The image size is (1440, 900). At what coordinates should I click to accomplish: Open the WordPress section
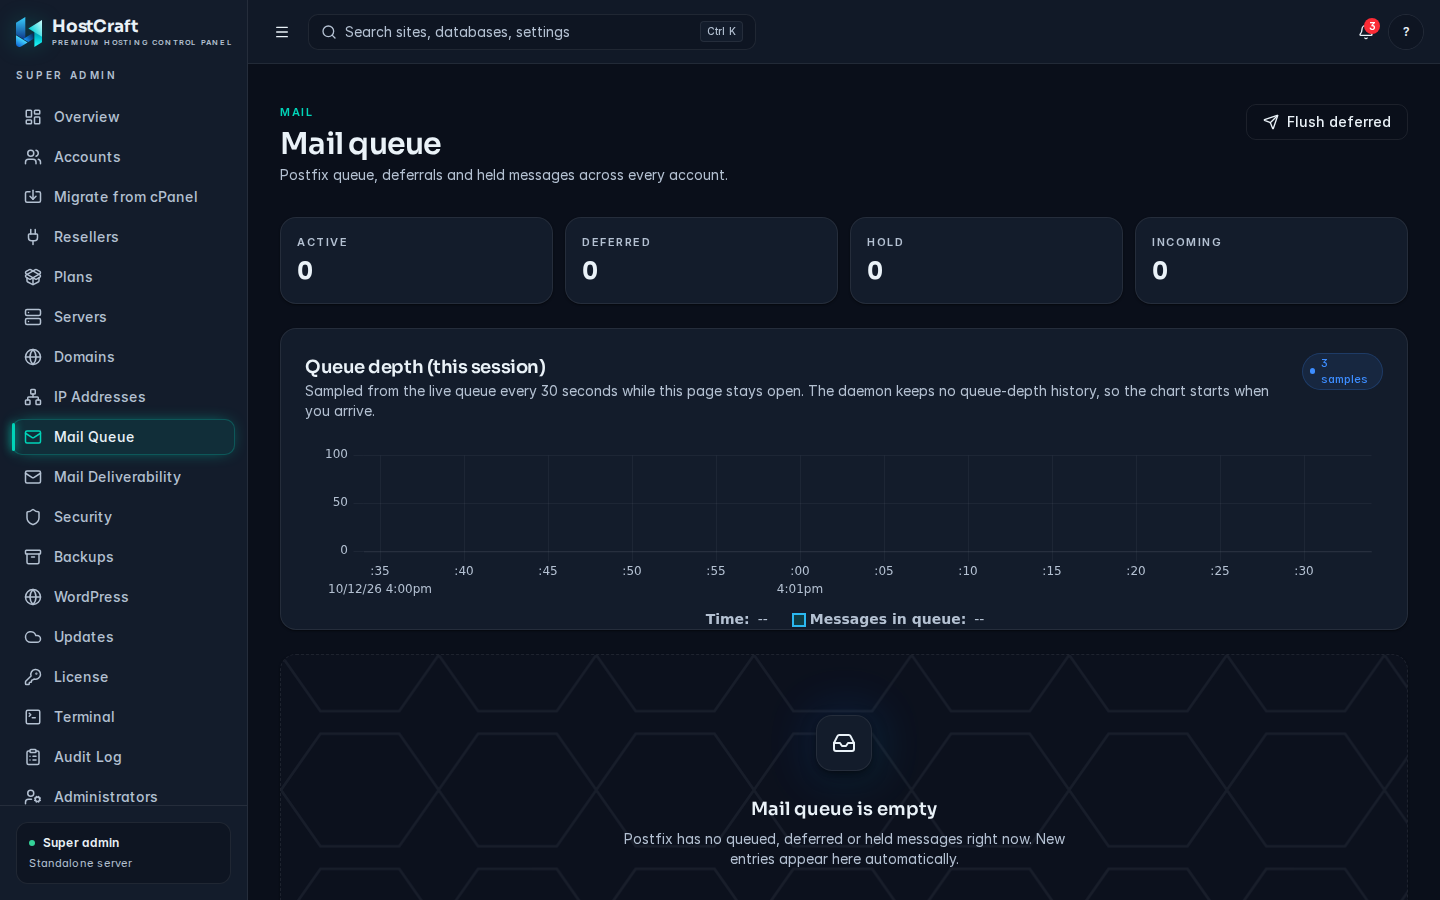point(124,597)
